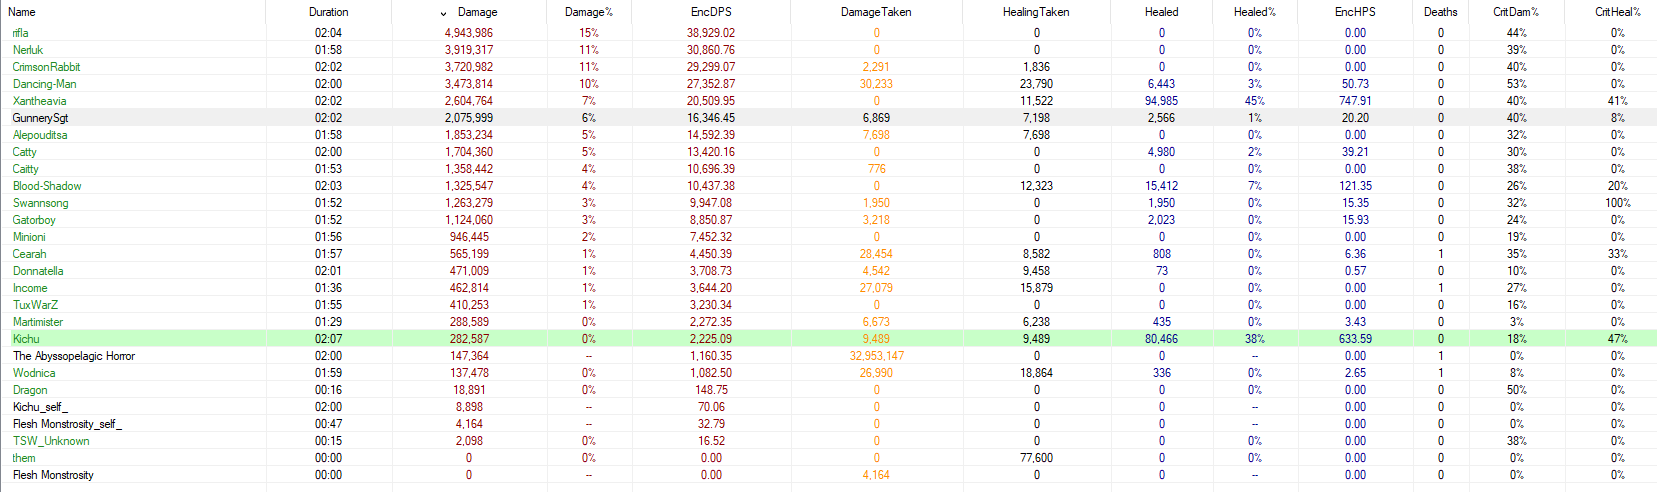
Task: Click the TSW_Unknown combatant entry
Action: click(x=51, y=441)
